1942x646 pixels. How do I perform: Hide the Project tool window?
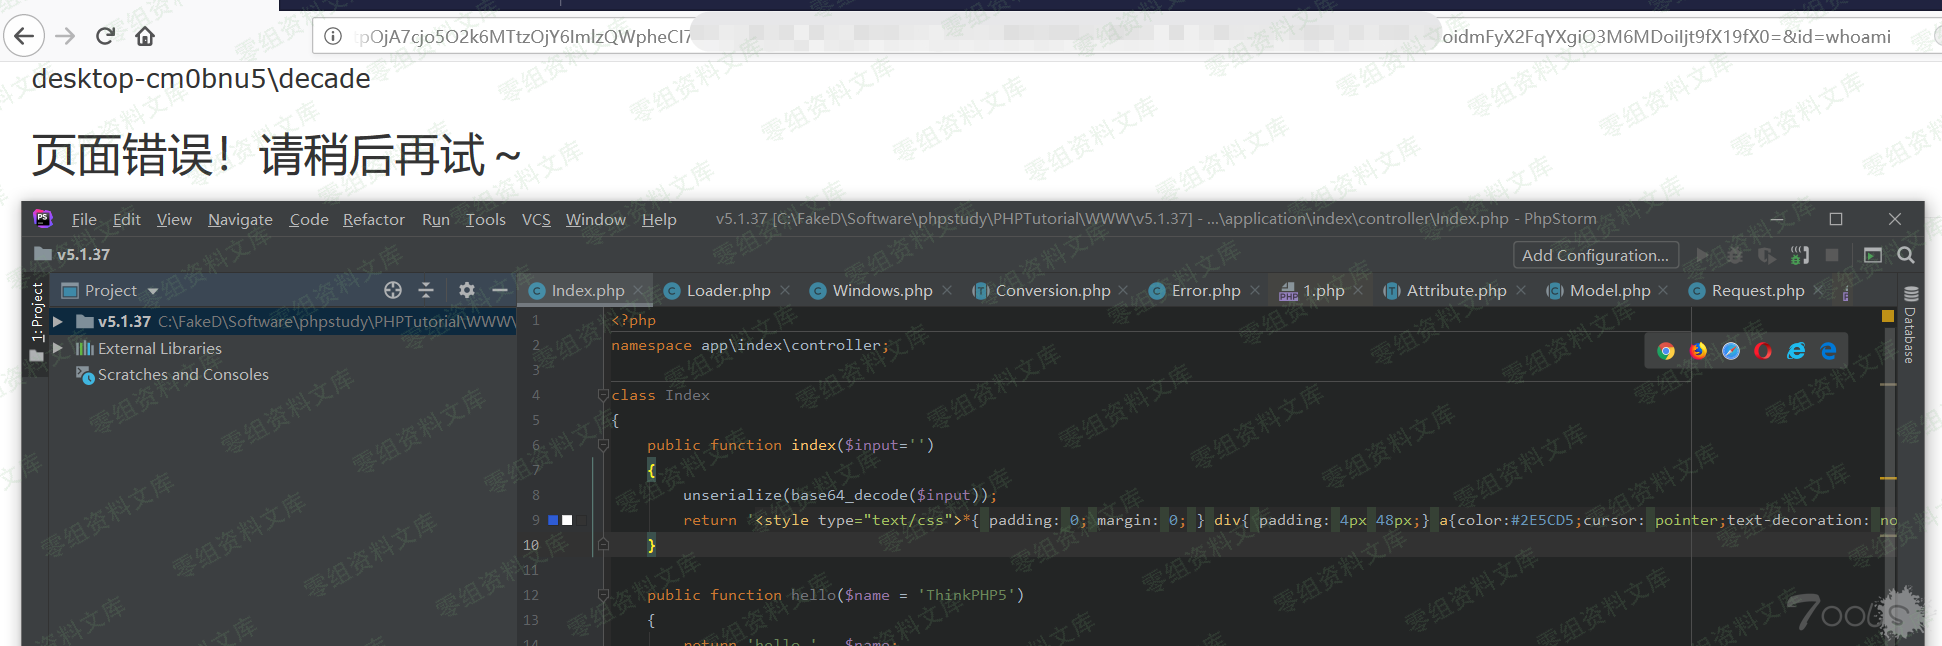500,290
